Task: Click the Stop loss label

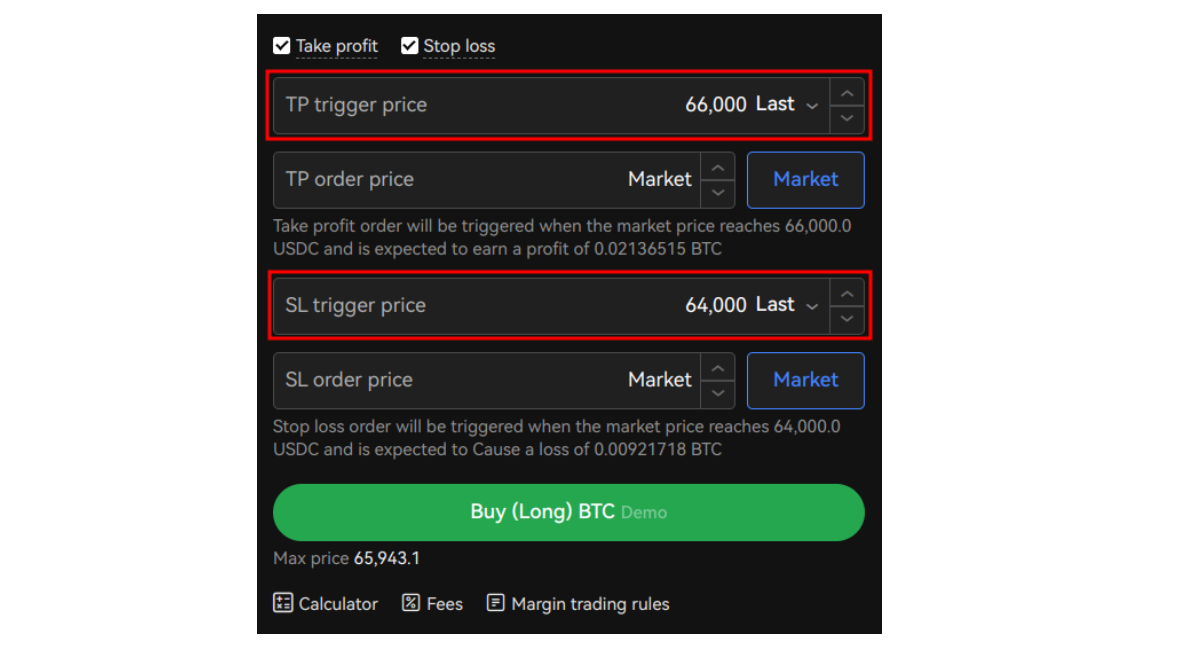Action: (459, 45)
